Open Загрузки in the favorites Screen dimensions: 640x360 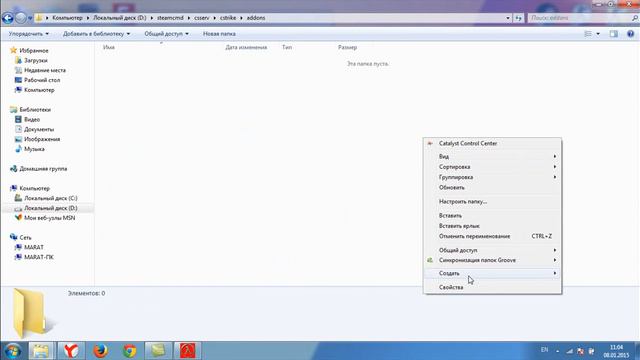tap(36, 60)
